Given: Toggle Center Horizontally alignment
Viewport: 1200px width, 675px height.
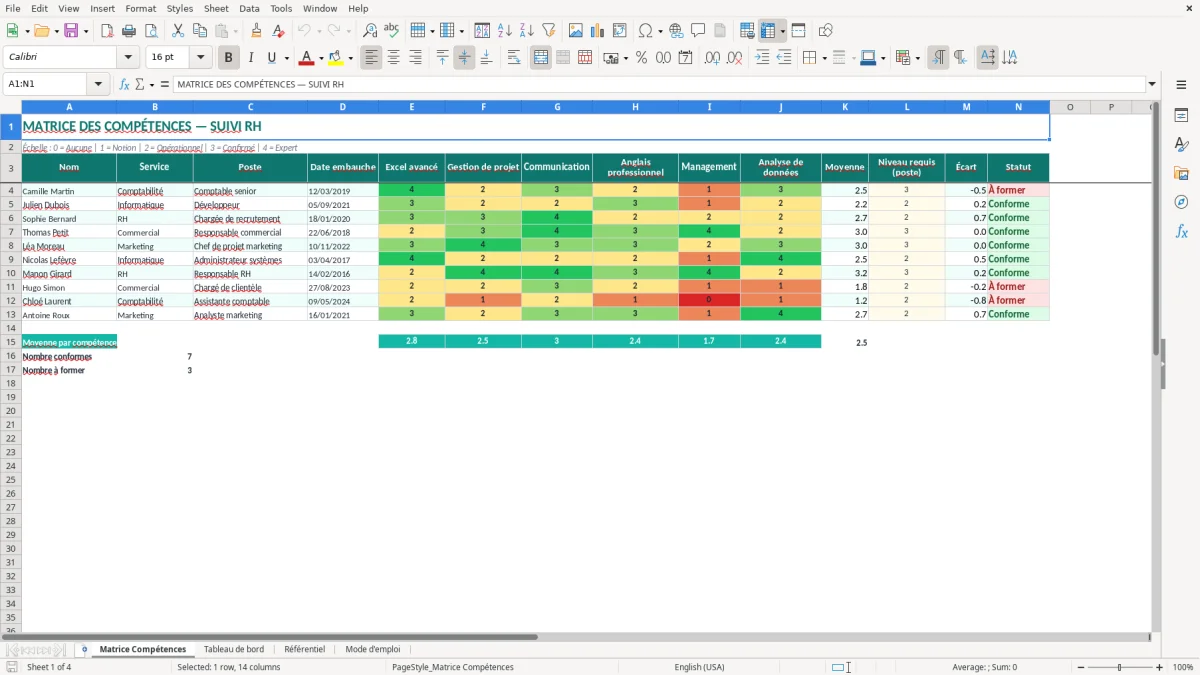Looking at the screenshot, I should (x=393, y=58).
